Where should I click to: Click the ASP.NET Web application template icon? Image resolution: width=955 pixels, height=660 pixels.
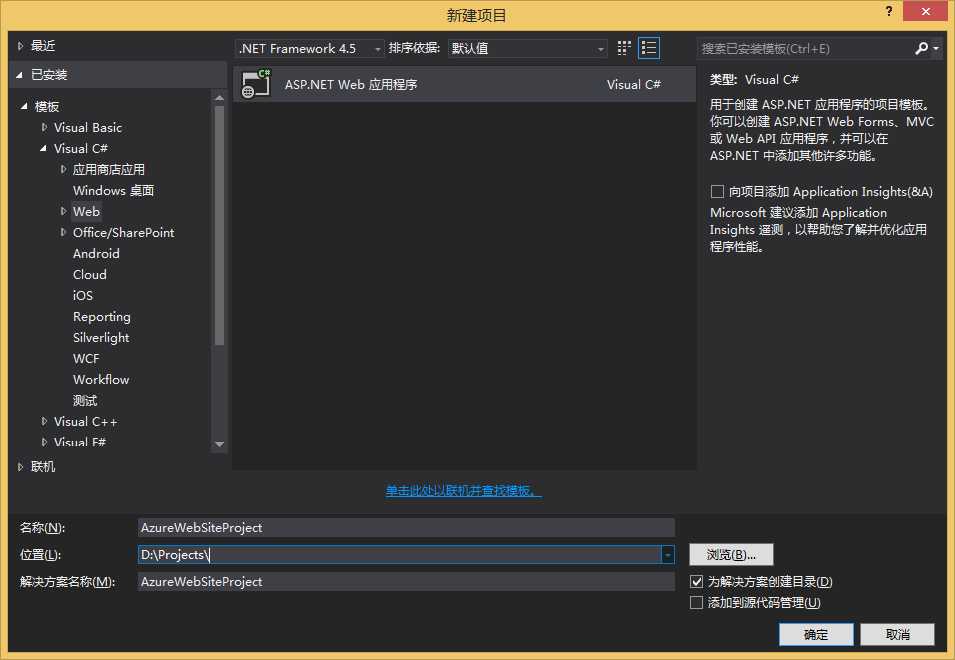[x=256, y=84]
